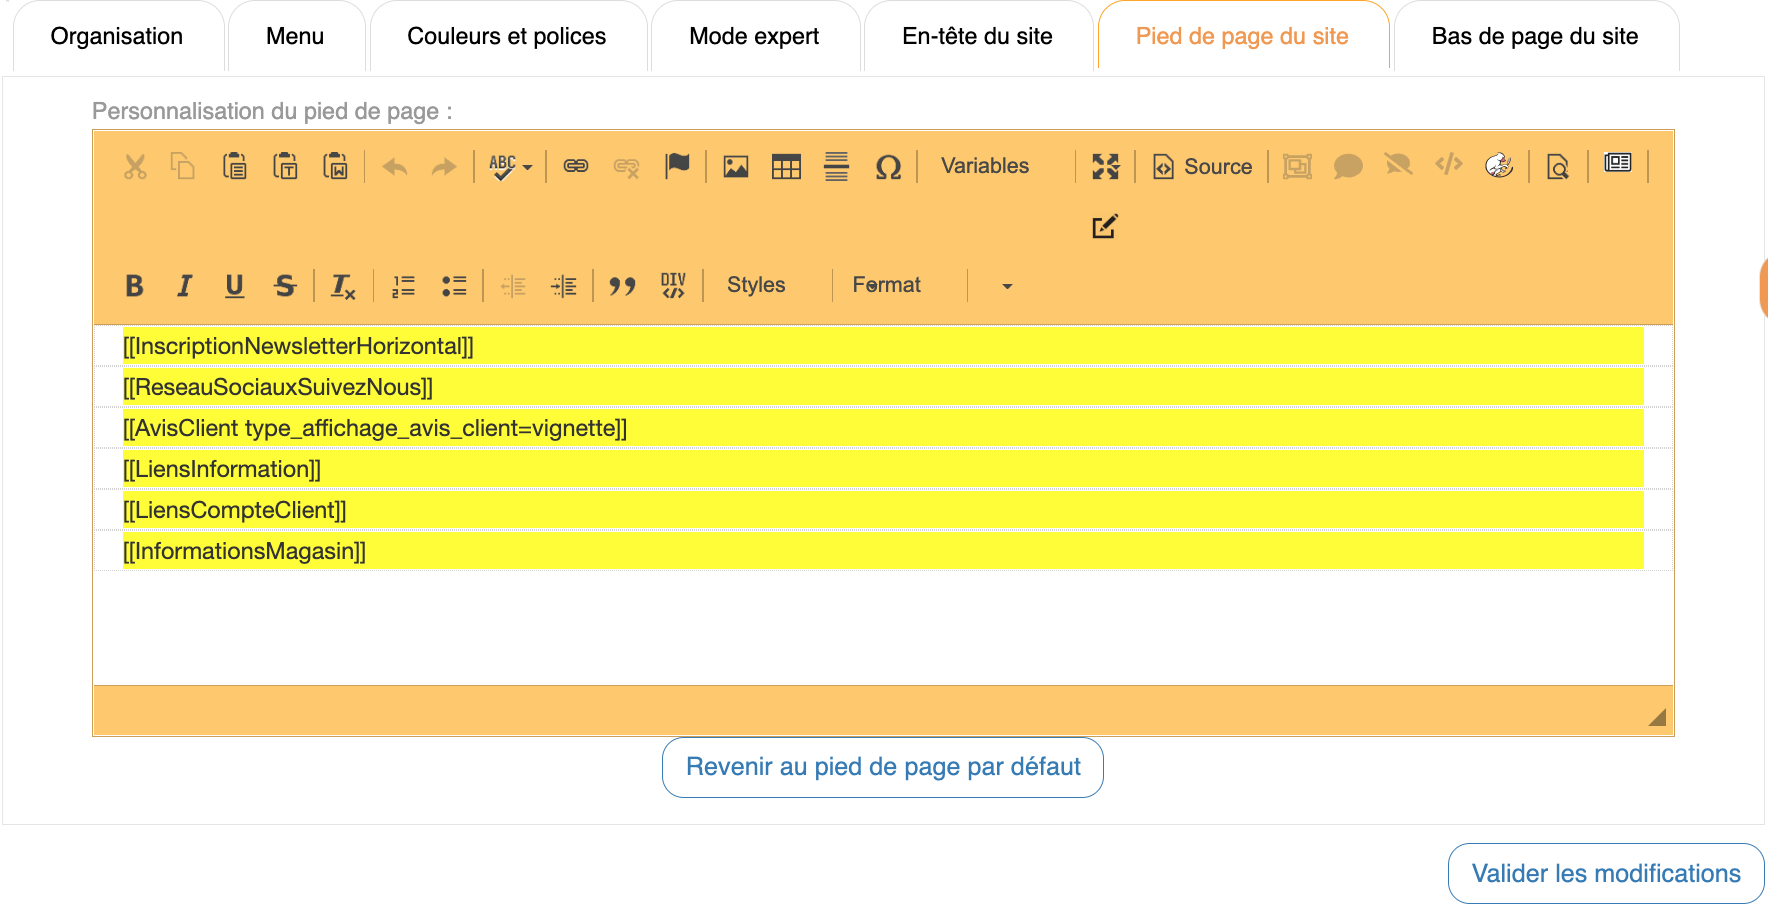Insert a horizontal line
The height and width of the screenshot is (912, 1768).
click(836, 167)
